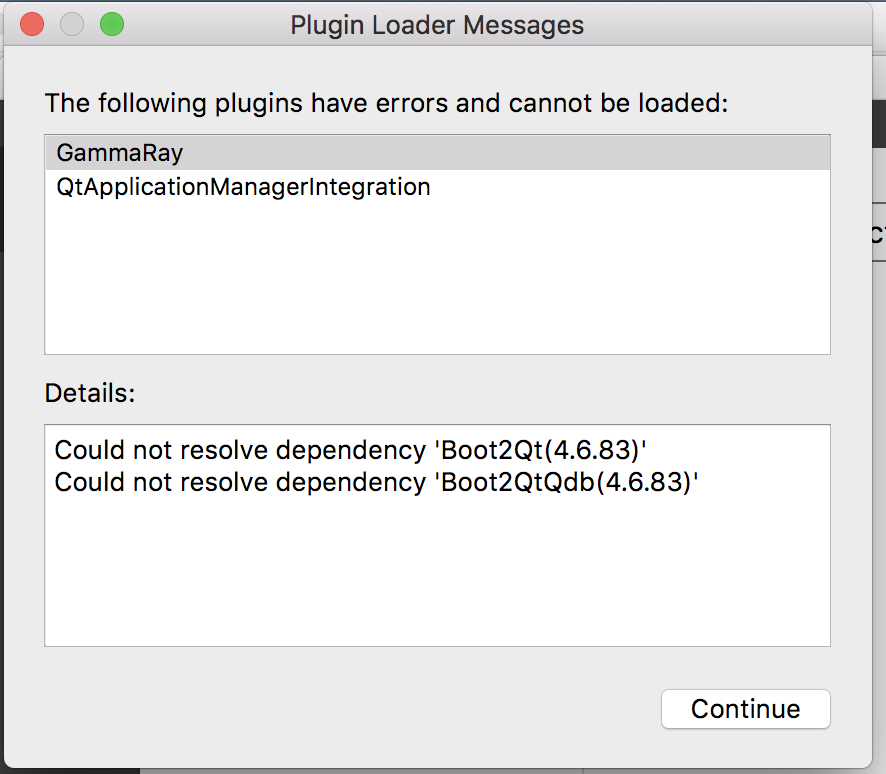
Task: Click the Boot2QtQdb(4.6.83) dependency error line
Action: pyautogui.click(x=375, y=482)
